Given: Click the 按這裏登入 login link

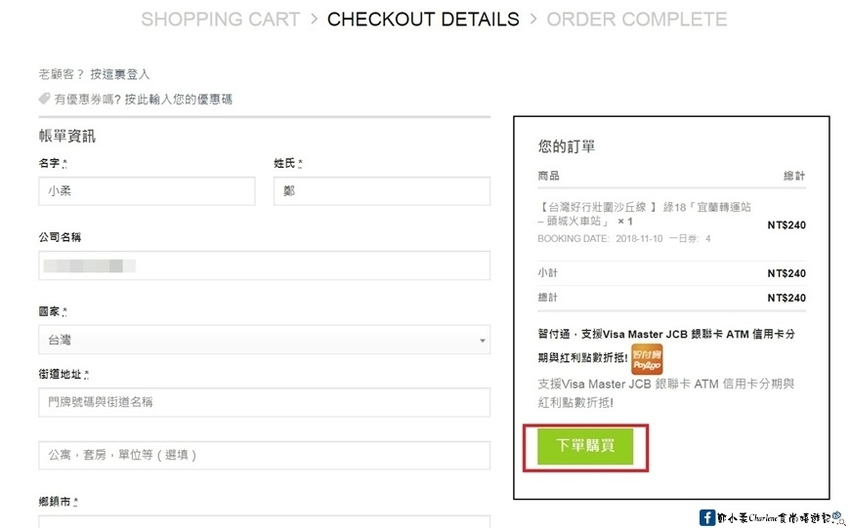Looking at the screenshot, I should point(120,74).
